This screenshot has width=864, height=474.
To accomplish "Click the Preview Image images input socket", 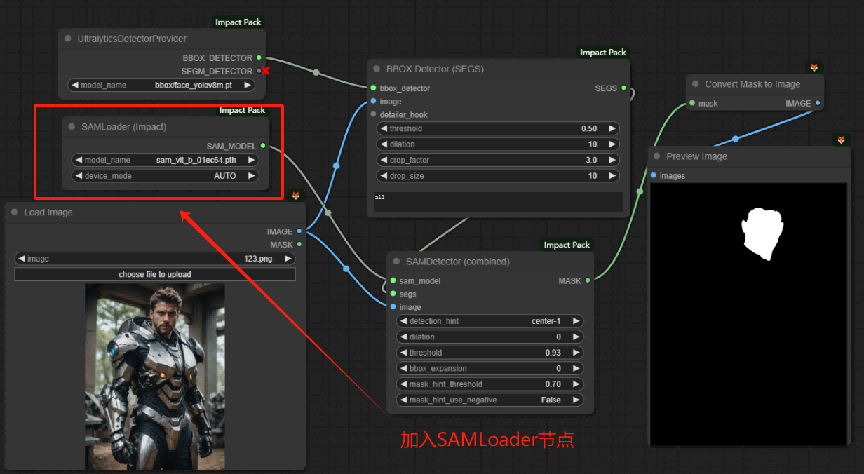I will pyautogui.click(x=654, y=176).
